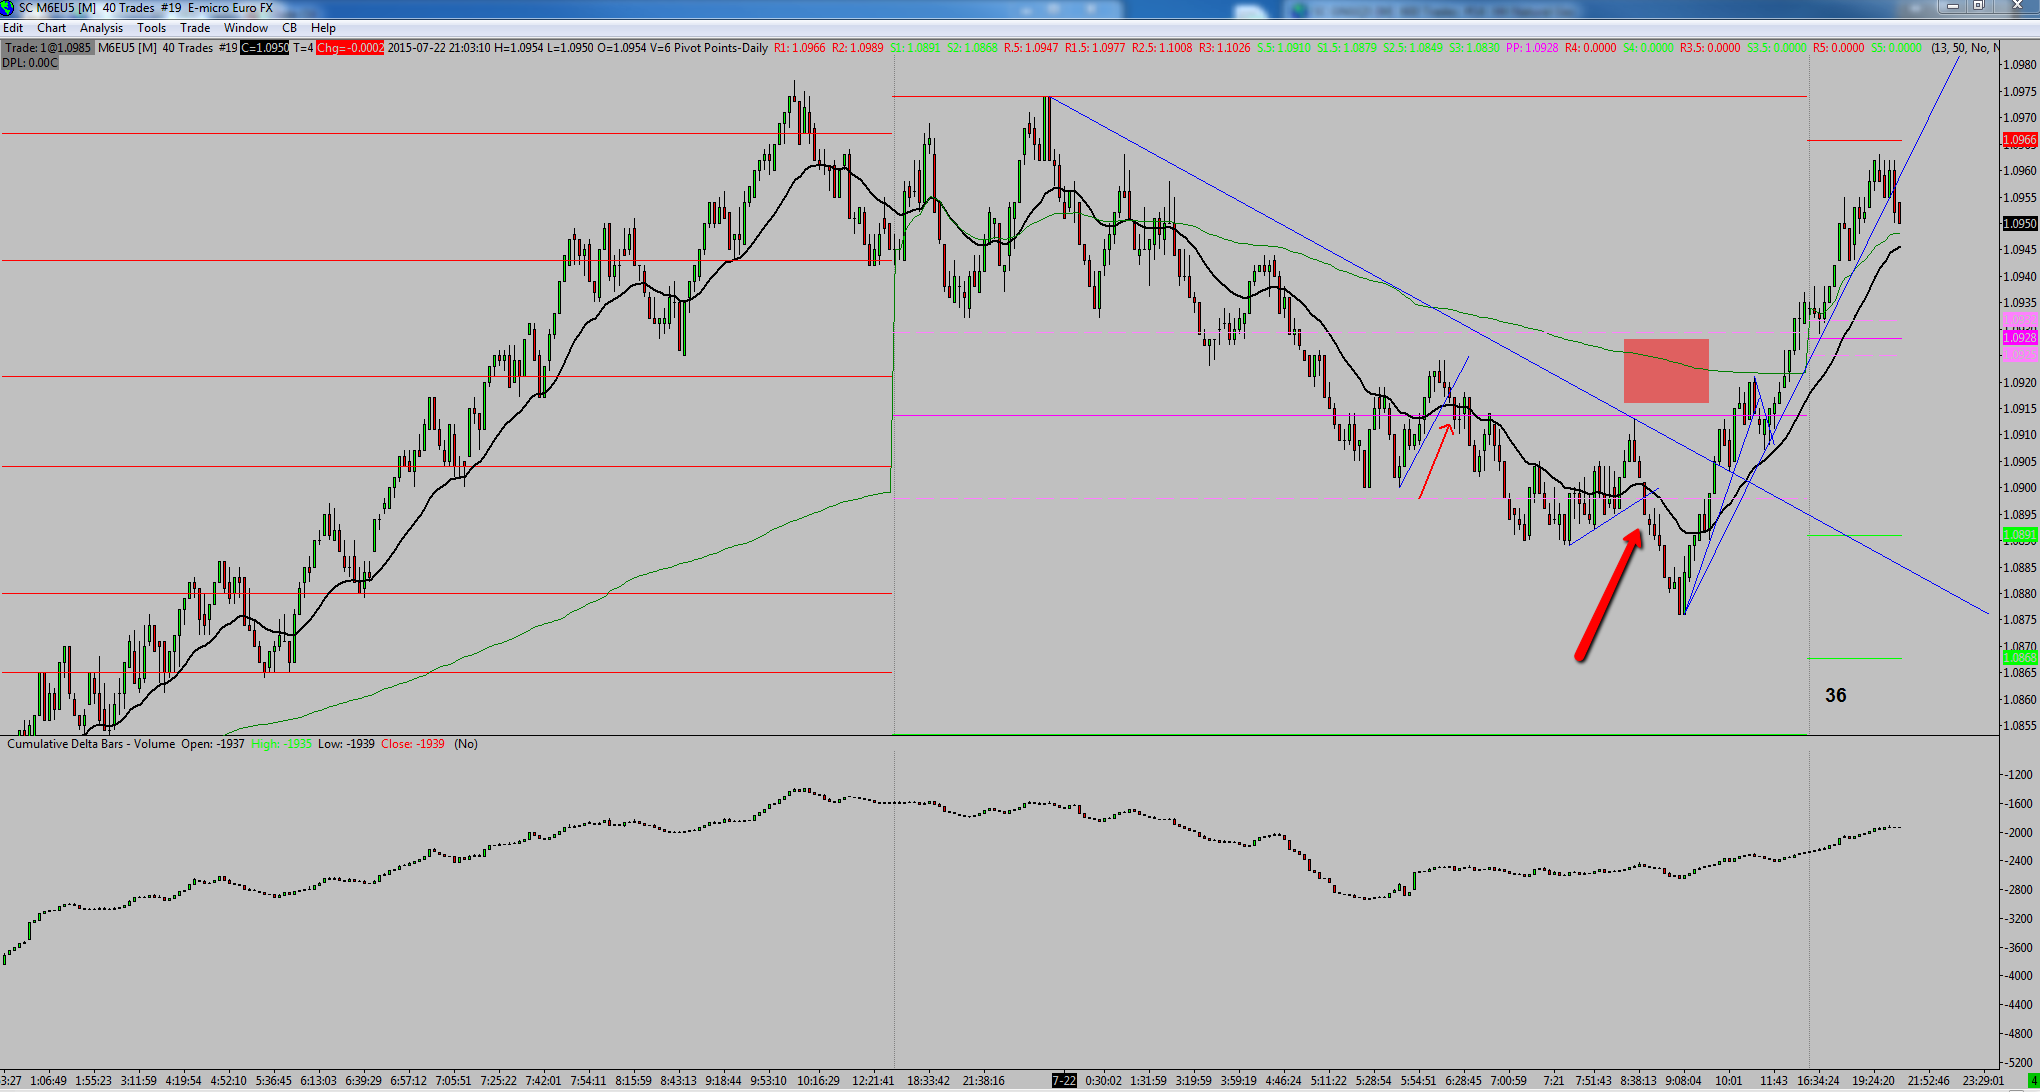
Task: Click the S1: 1.0891 header value
Action: tap(915, 48)
